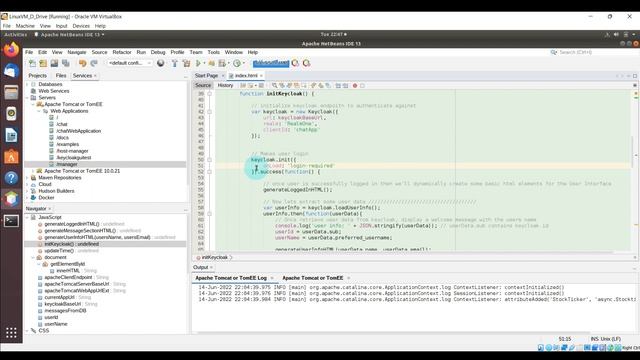Switch to the Start Page tab
This screenshot has height=360, width=640.
tap(207, 76)
